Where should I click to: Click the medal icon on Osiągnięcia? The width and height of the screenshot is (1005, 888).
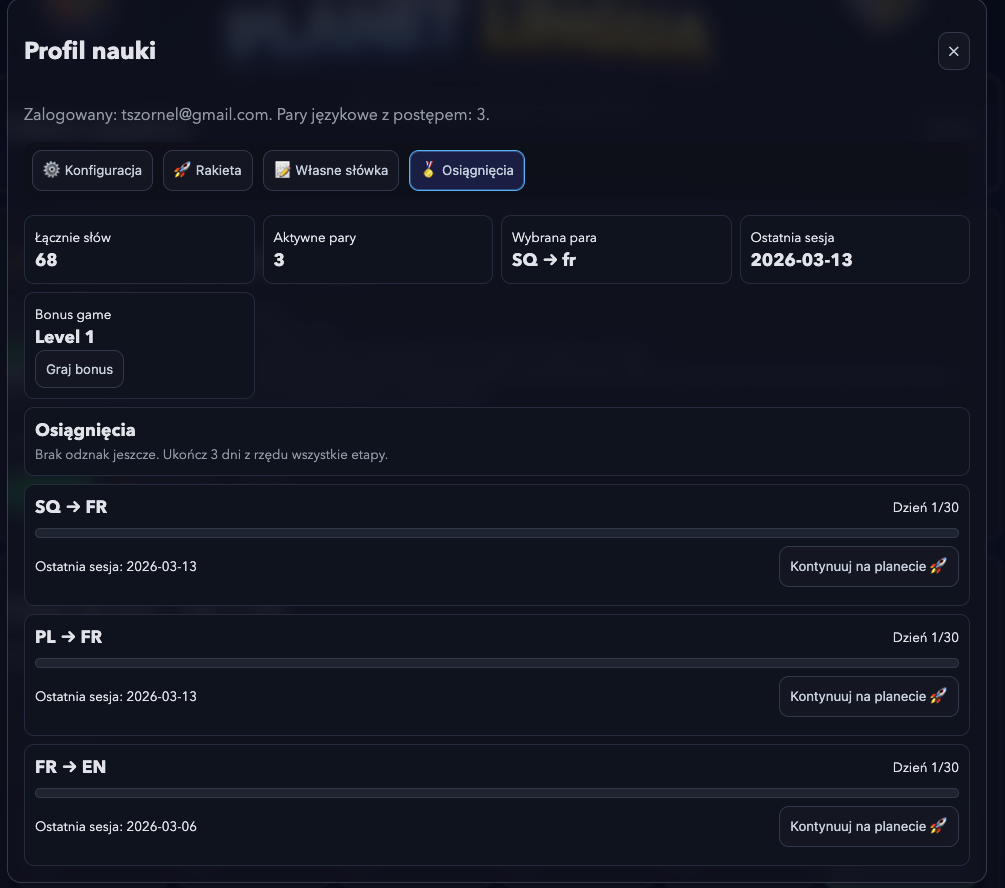428,170
